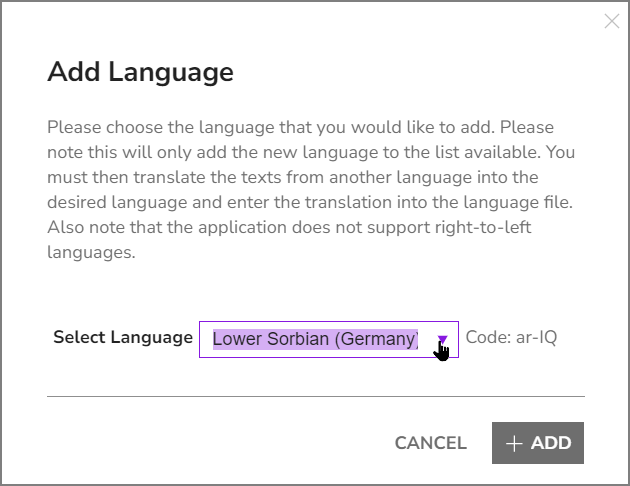630x486 pixels.
Task: Cancel adding a language
Action: [430, 443]
